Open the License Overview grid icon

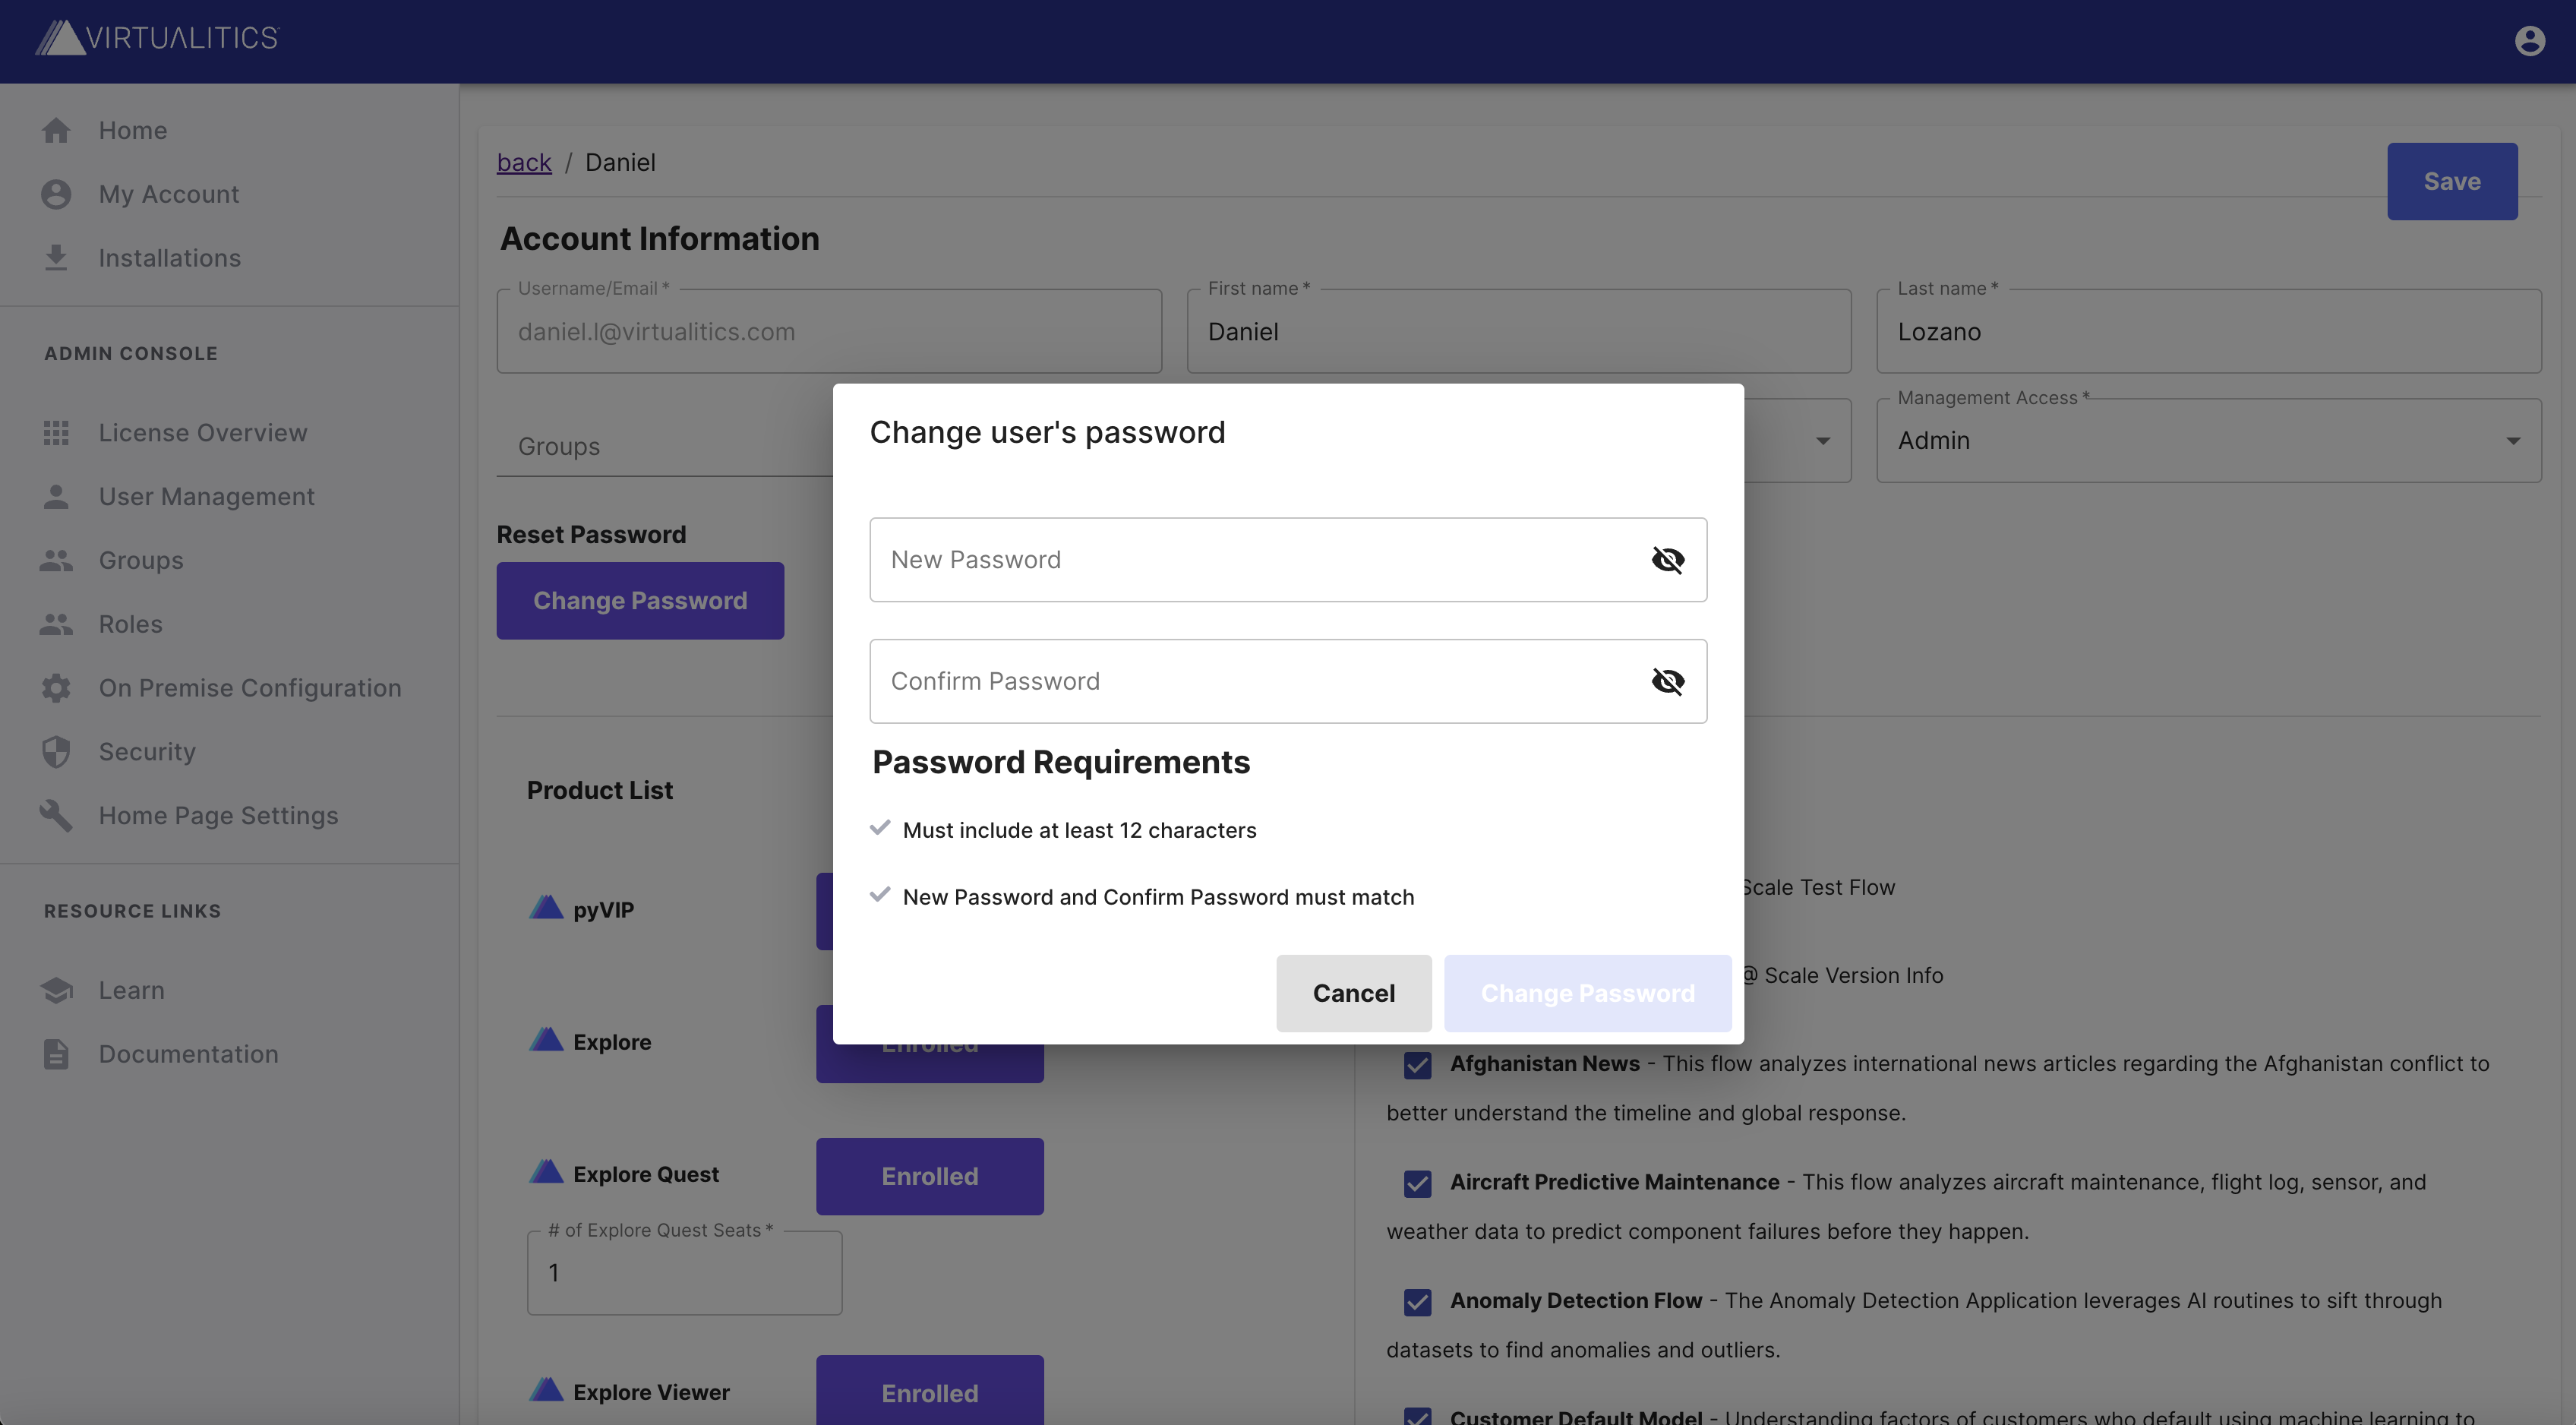pos(56,432)
